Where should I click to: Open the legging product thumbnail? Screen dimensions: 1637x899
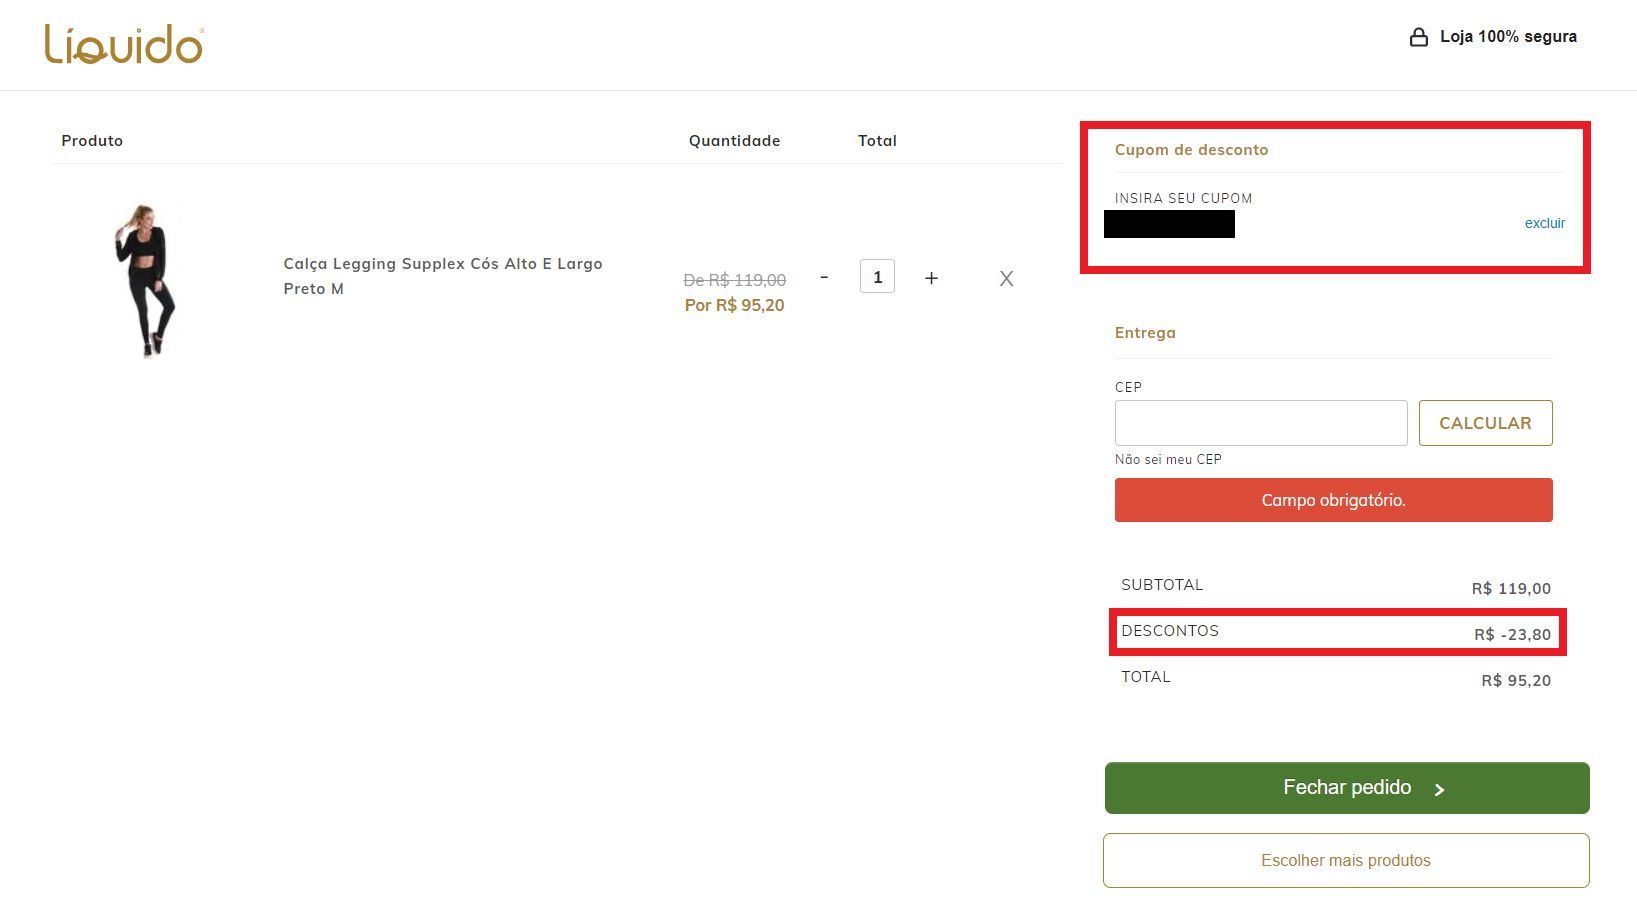pyautogui.click(x=146, y=279)
